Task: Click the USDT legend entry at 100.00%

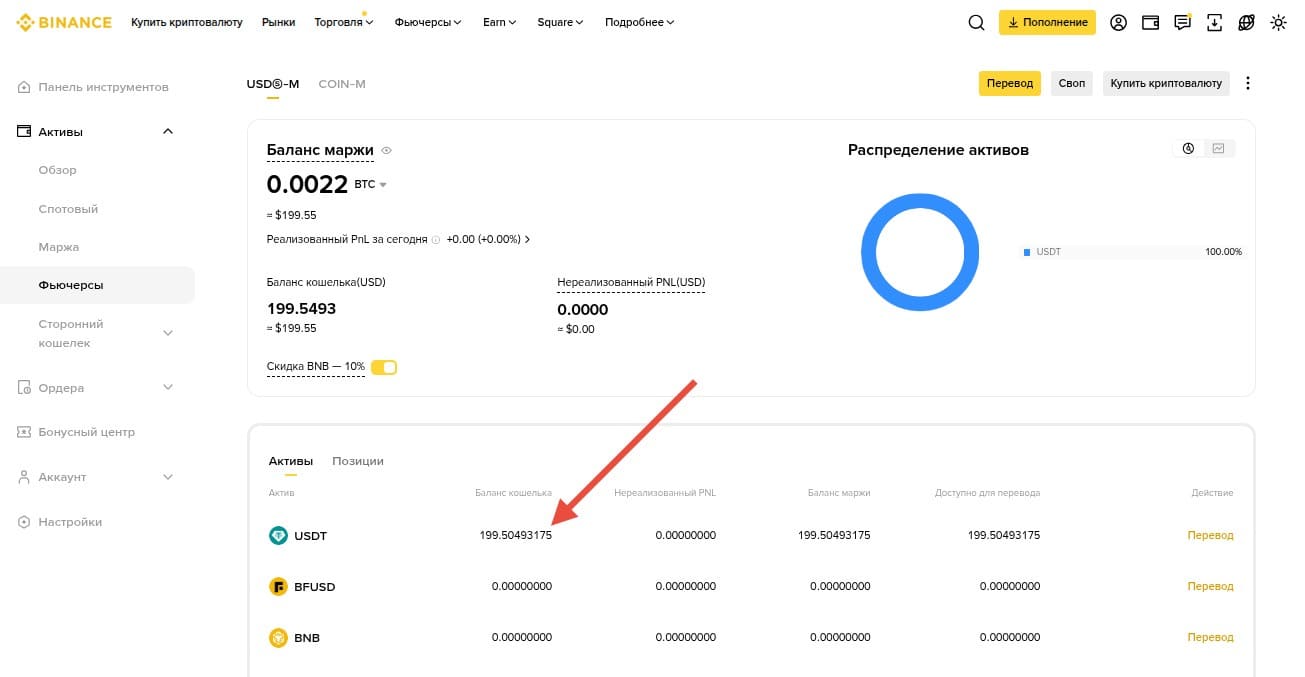Action: (1133, 252)
